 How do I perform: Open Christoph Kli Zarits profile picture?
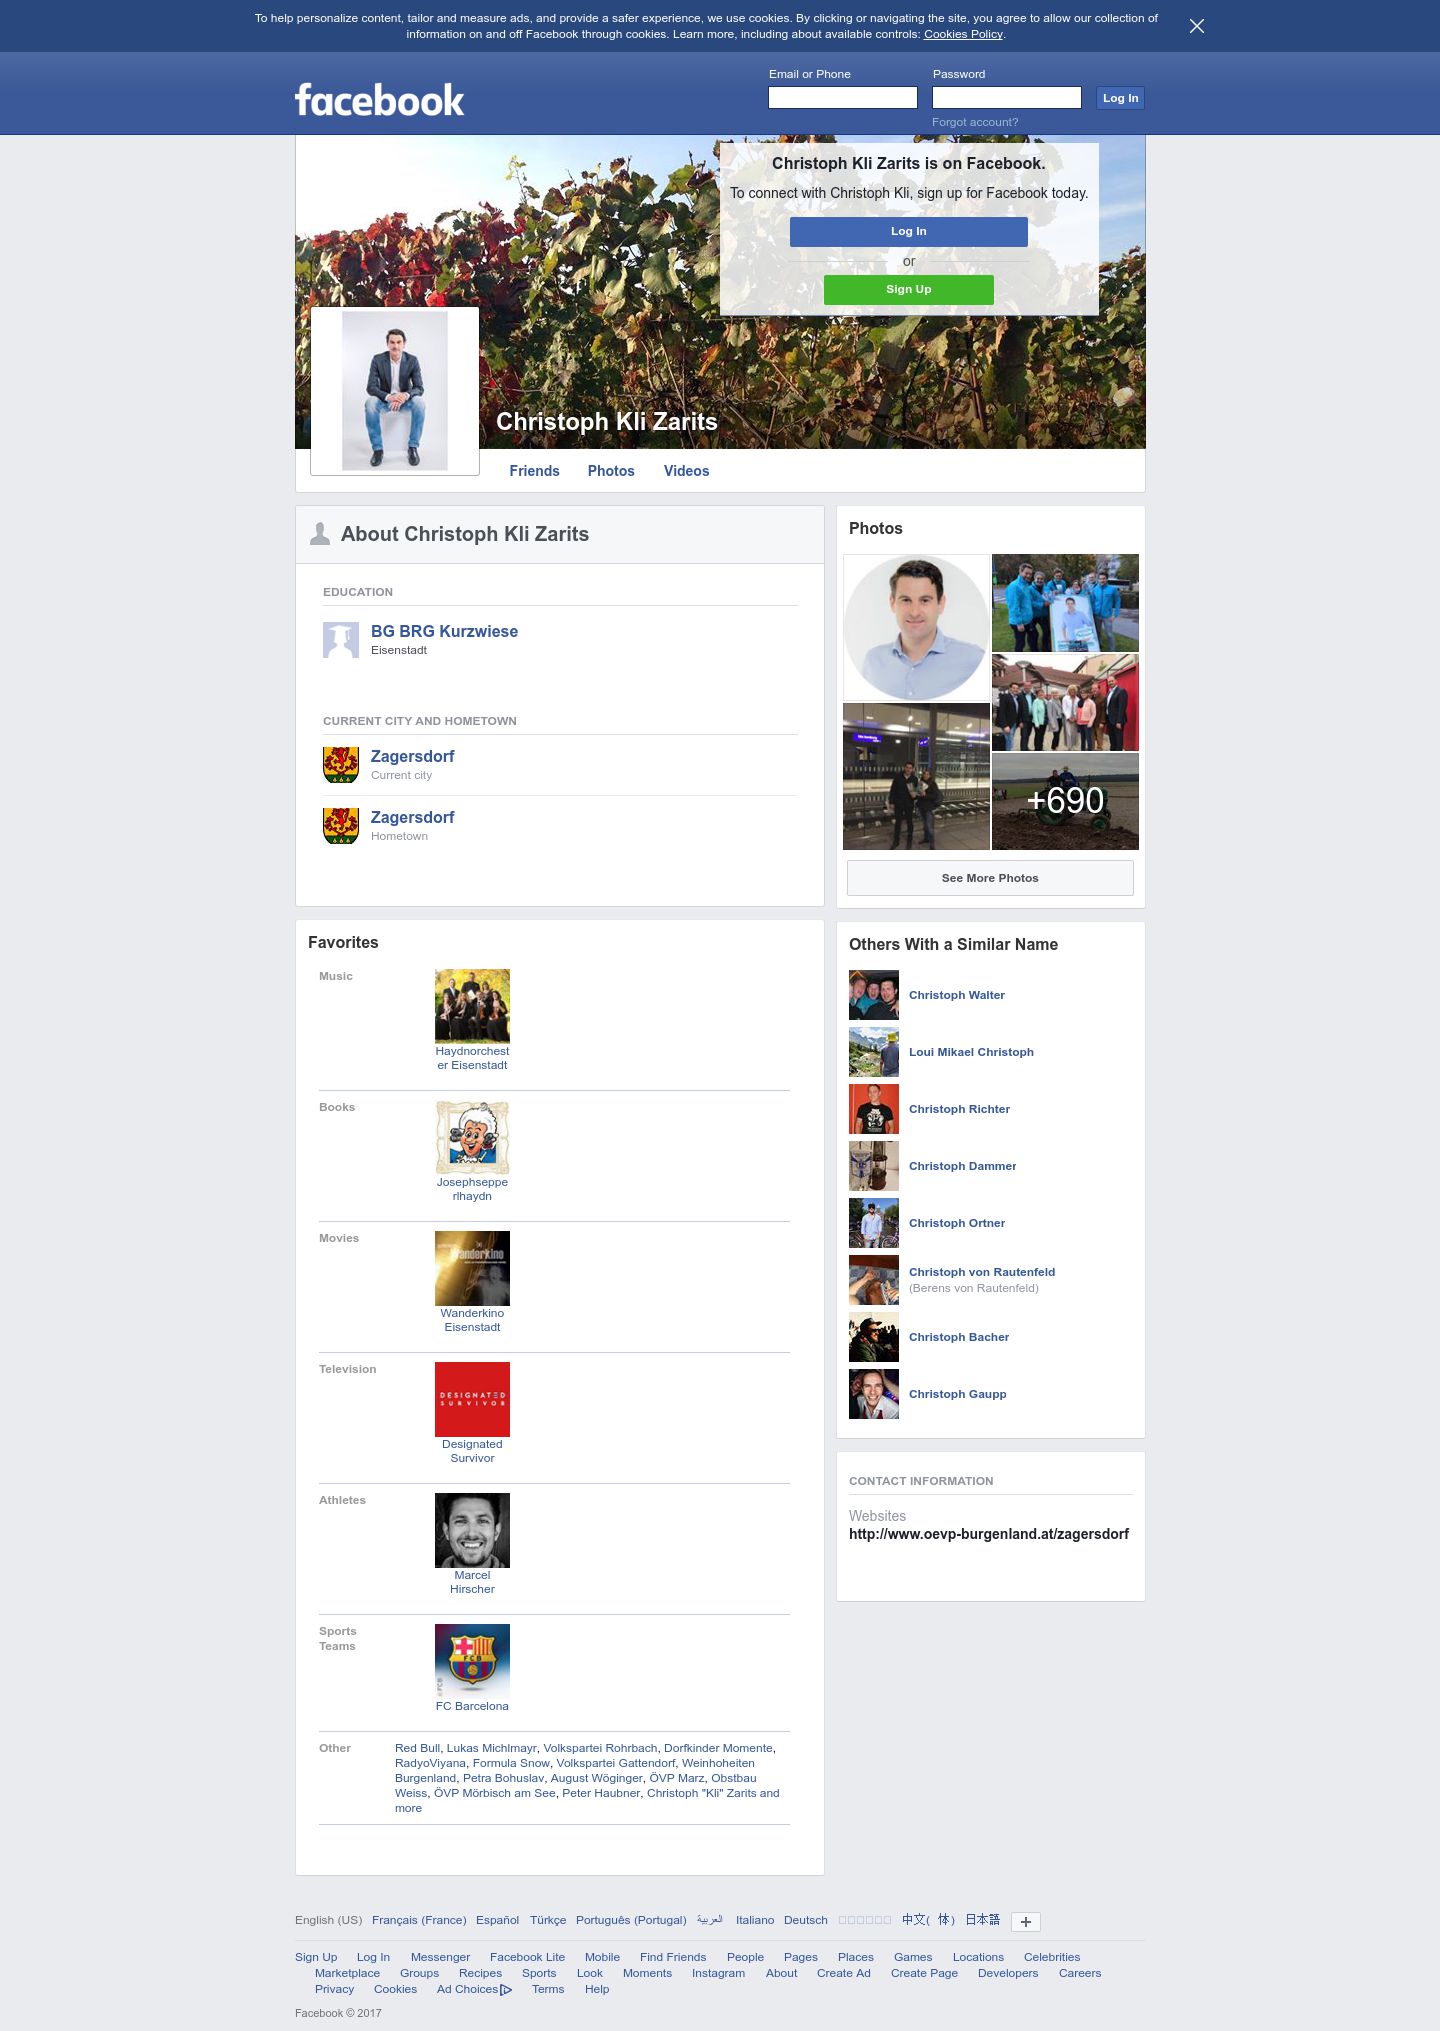pos(395,391)
